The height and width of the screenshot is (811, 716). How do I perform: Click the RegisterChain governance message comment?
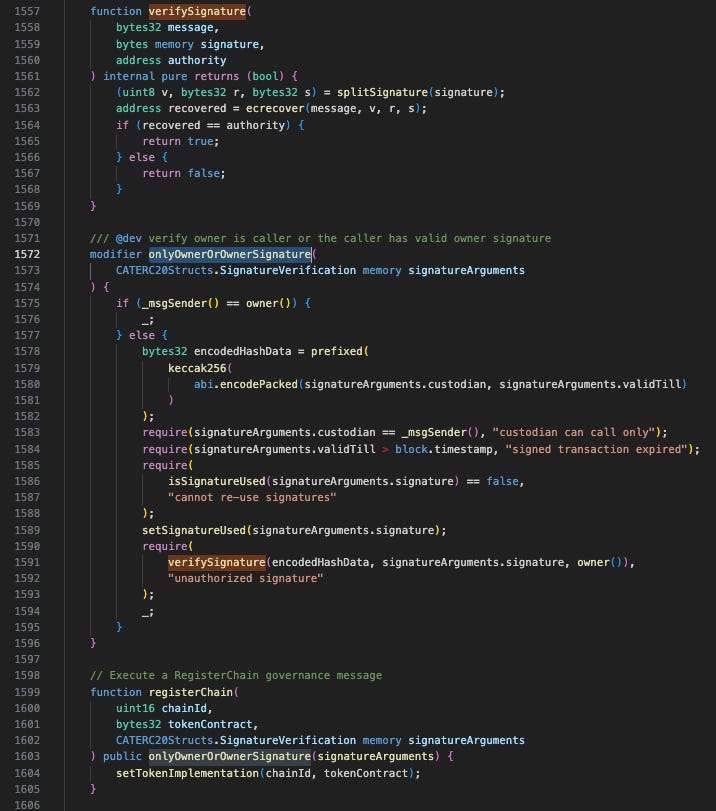pos(236,675)
